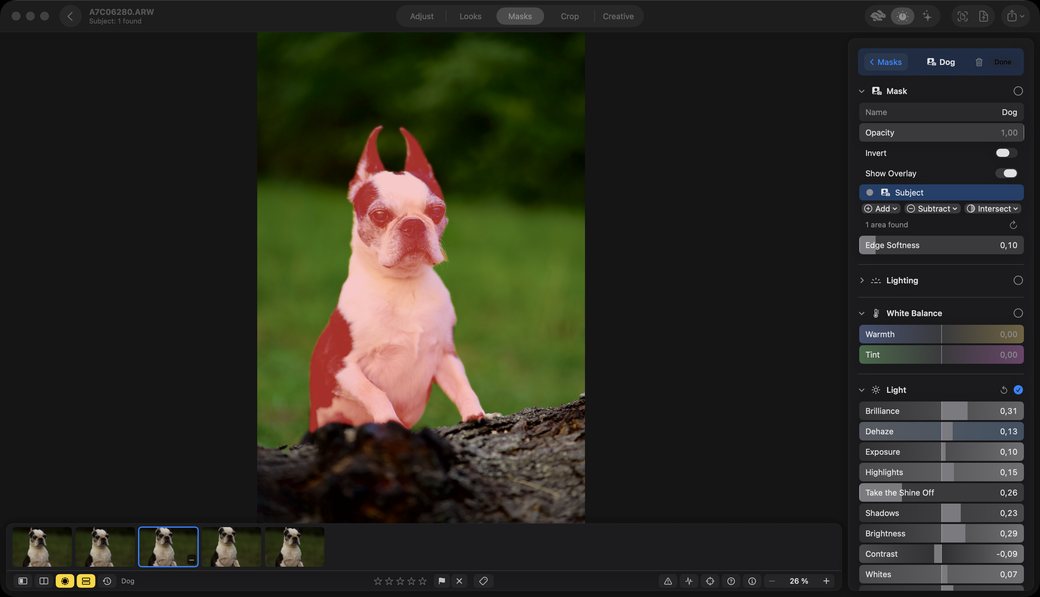Refresh the '1 area found' detection
Viewport: 1040px width, 597px height.
1013,225
